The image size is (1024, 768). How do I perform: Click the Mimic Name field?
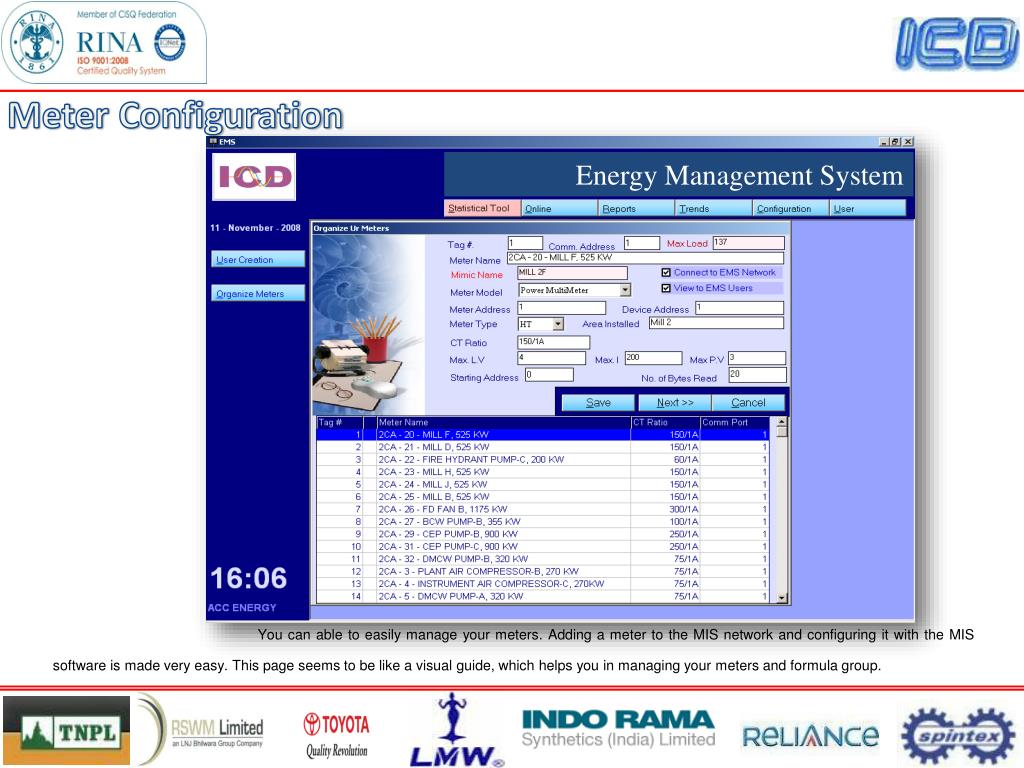(572, 273)
